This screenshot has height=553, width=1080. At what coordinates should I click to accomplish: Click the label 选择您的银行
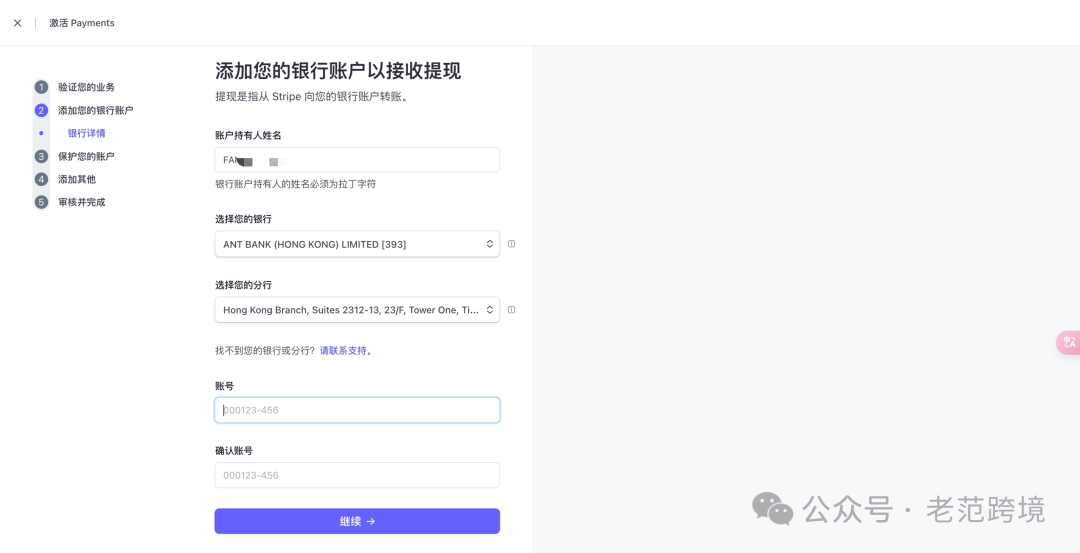pos(244,219)
